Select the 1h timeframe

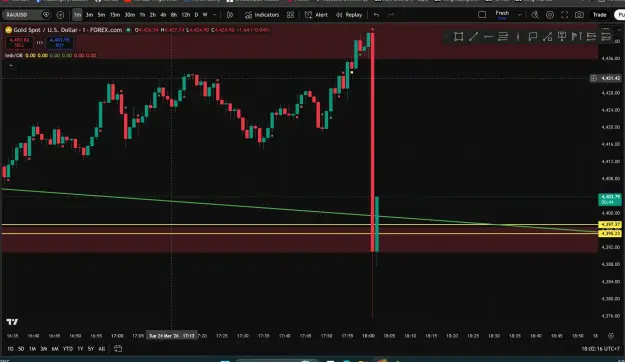(x=142, y=15)
